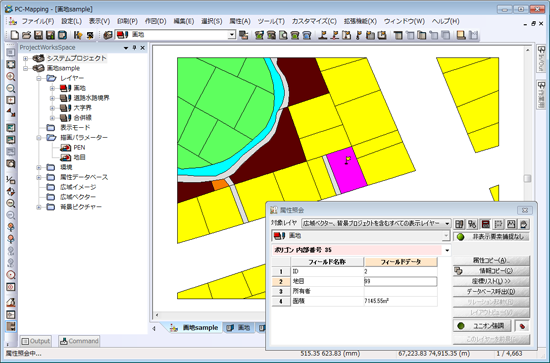Click the new blank document toolbar icon
Image resolution: width=550 pixels, height=363 pixels.
(x=15, y=35)
